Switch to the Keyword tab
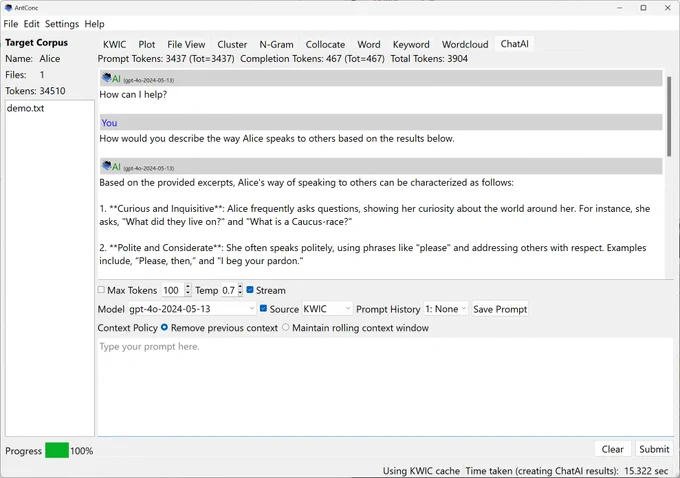Image resolution: width=680 pixels, height=478 pixels. [x=411, y=44]
